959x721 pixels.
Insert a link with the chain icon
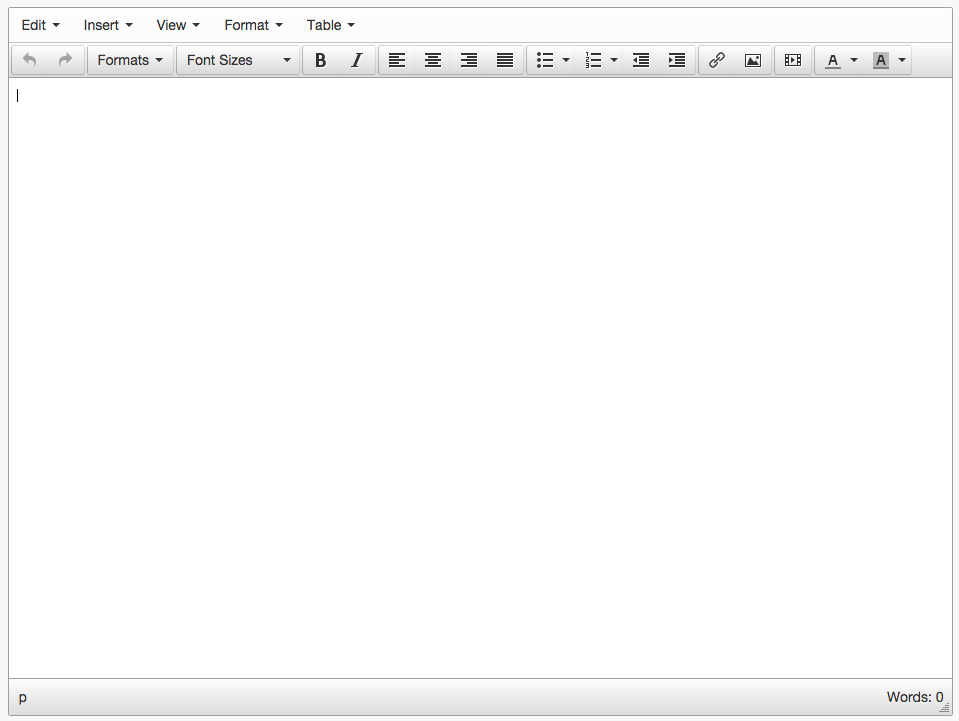[x=717, y=60]
